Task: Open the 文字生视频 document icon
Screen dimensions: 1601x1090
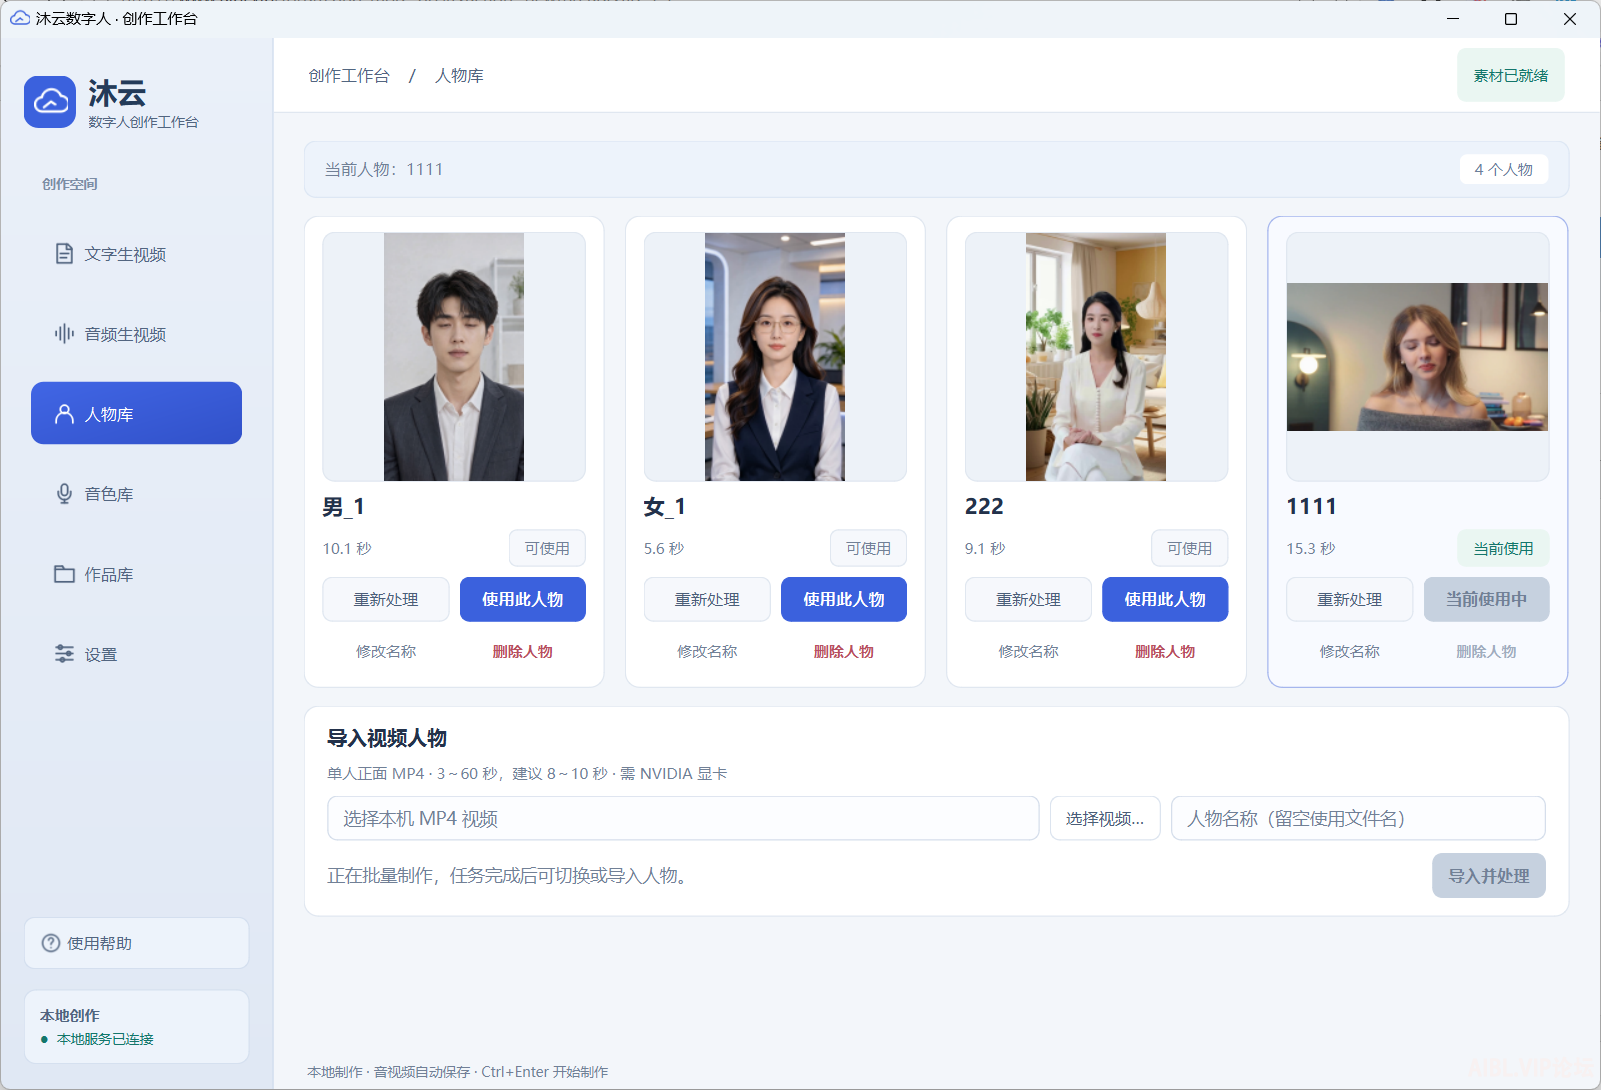Action: tap(64, 254)
